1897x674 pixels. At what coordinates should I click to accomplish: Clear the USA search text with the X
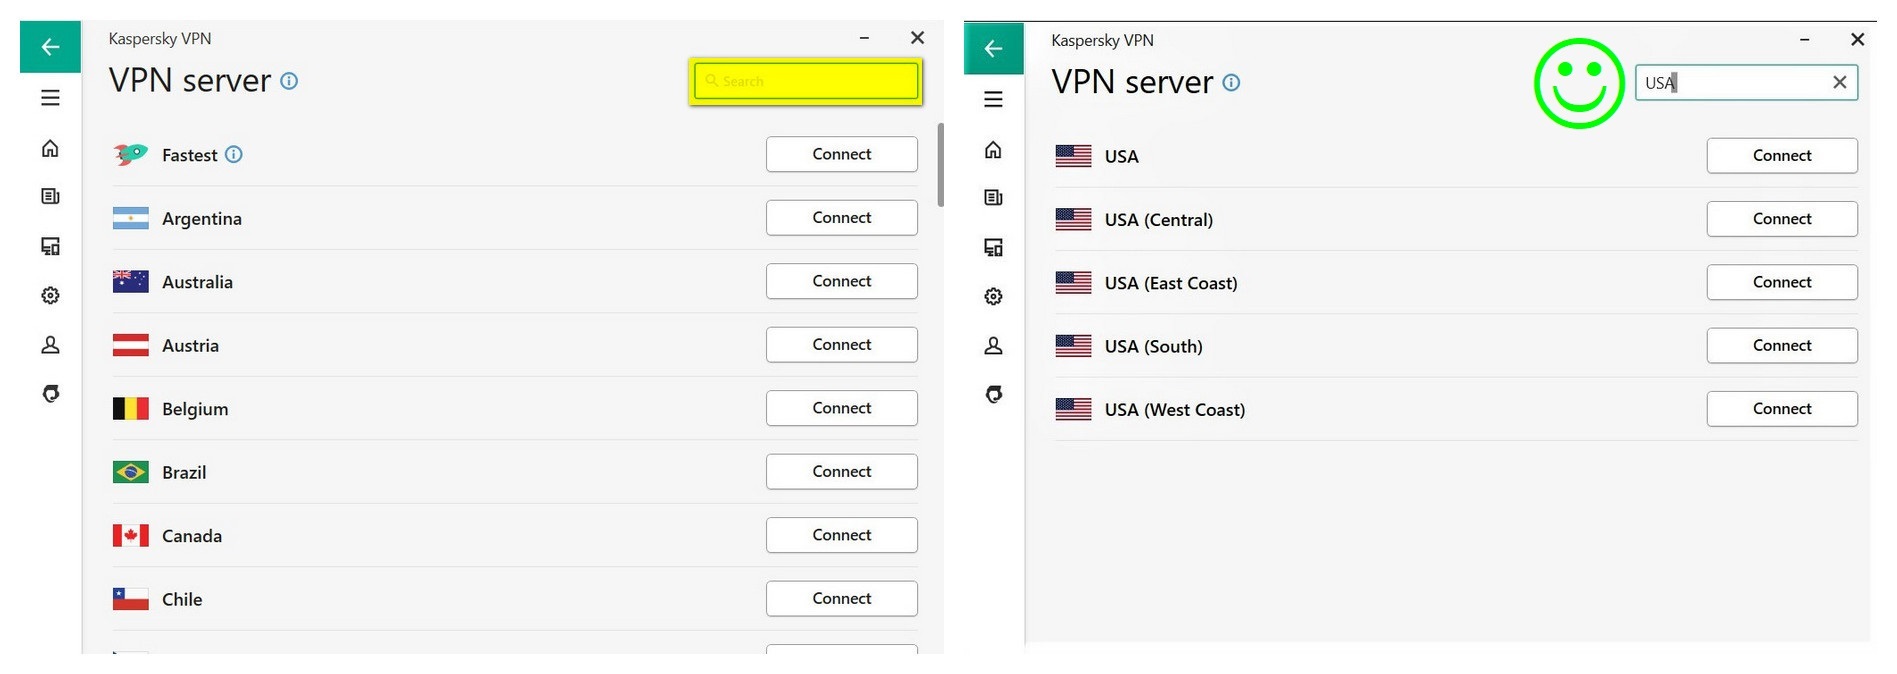(1839, 82)
